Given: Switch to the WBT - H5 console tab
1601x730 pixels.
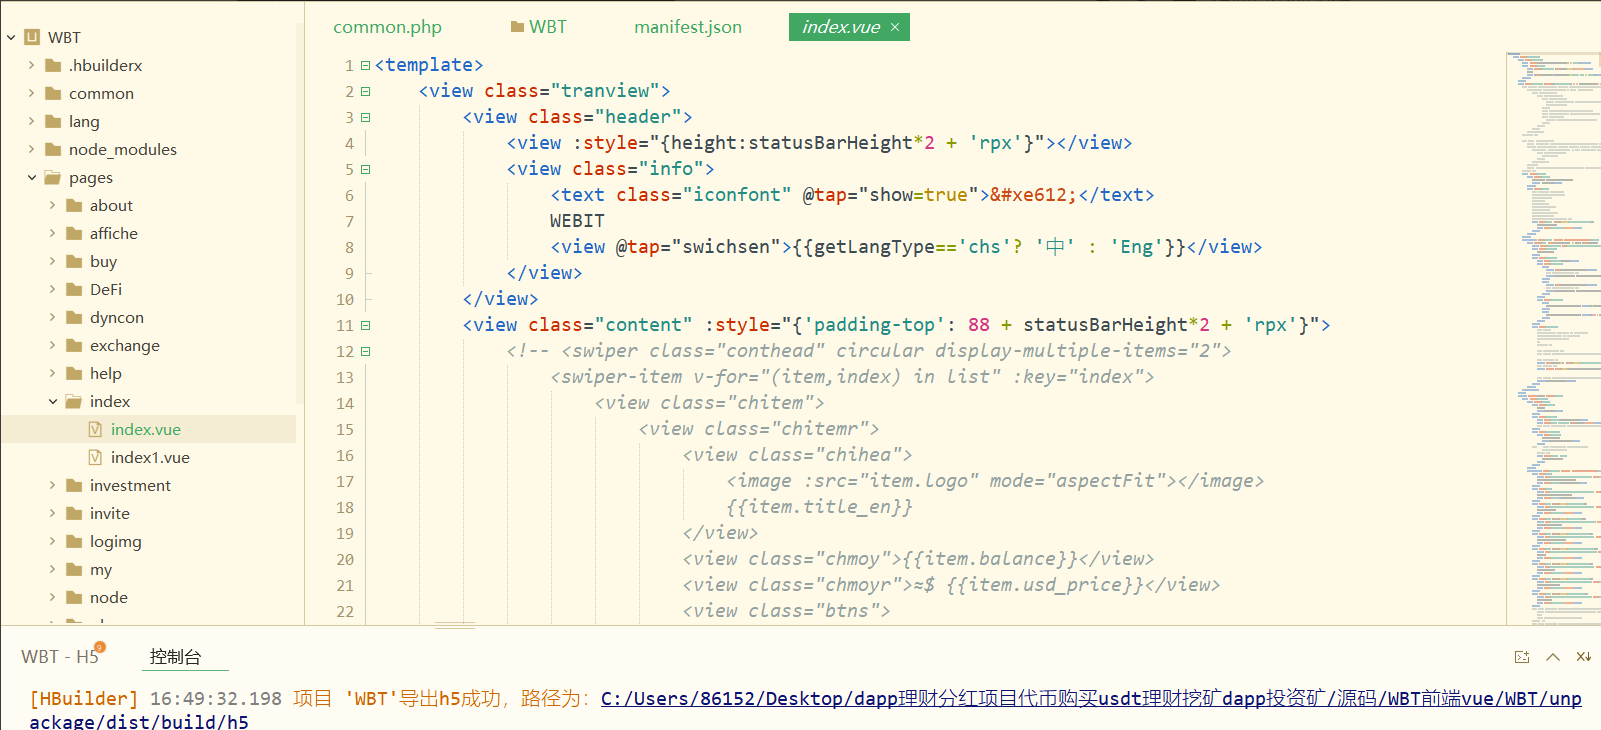Looking at the screenshot, I should coord(59,657).
